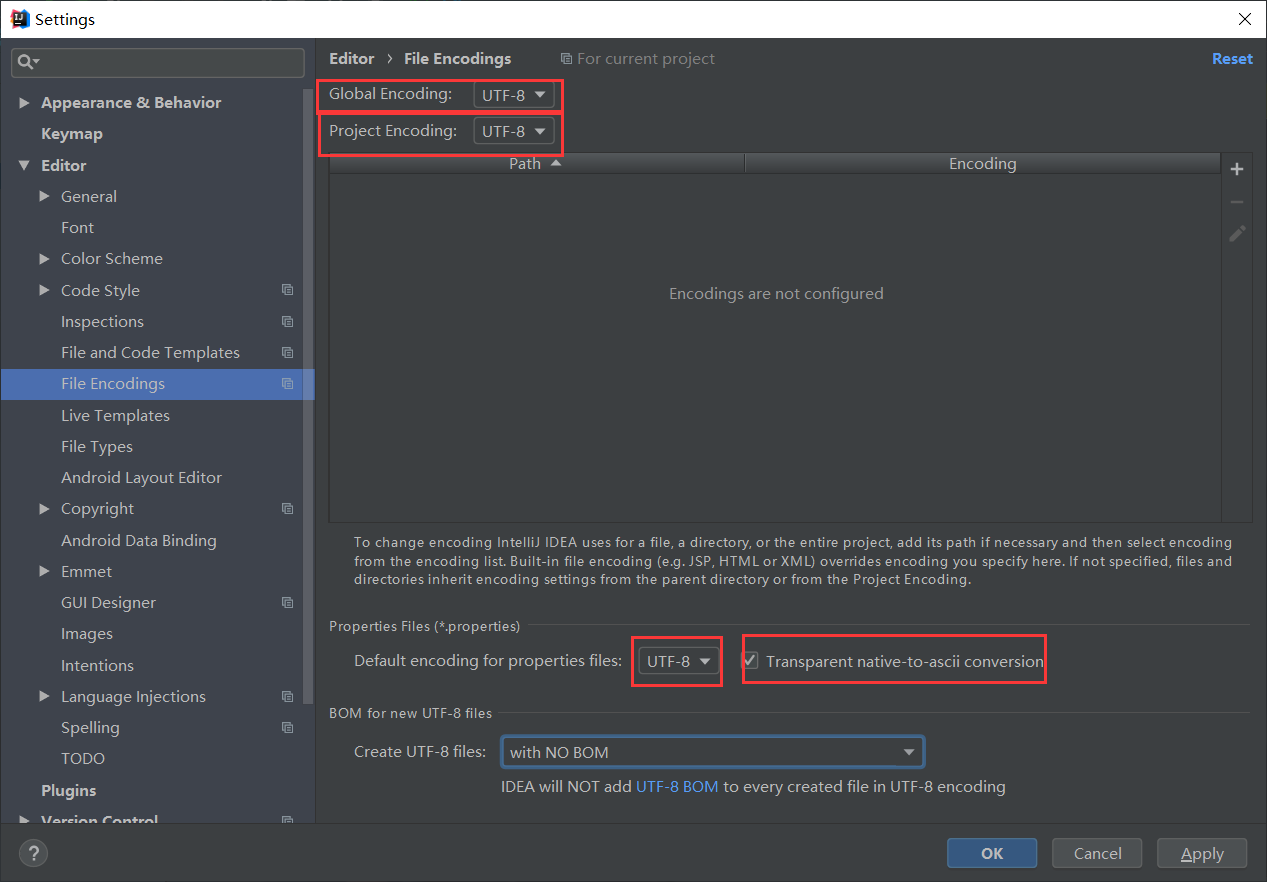Click project-level icon beside Code Style
1267x882 pixels.
click(x=288, y=290)
